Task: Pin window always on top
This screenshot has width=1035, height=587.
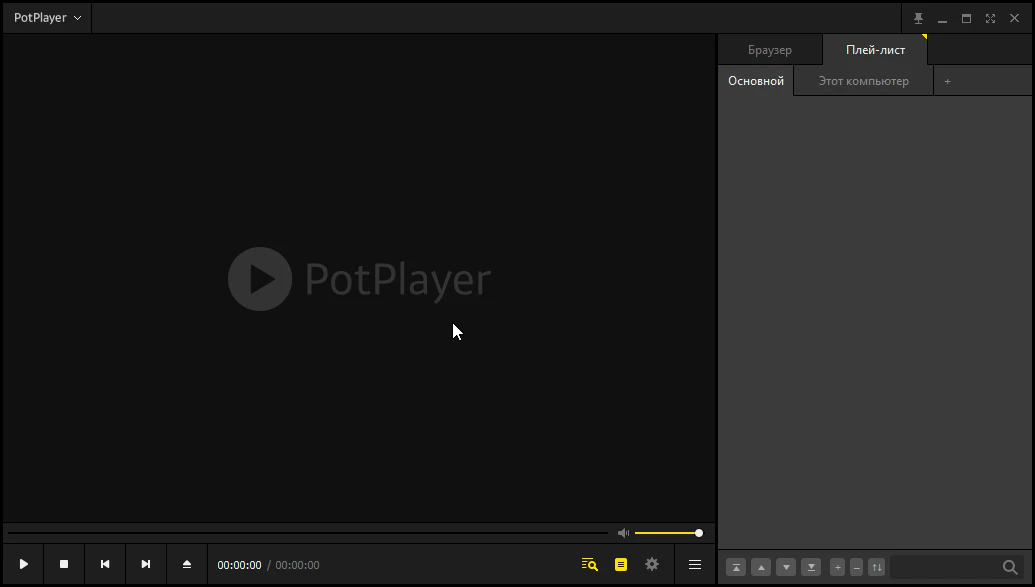Action: 918,18
